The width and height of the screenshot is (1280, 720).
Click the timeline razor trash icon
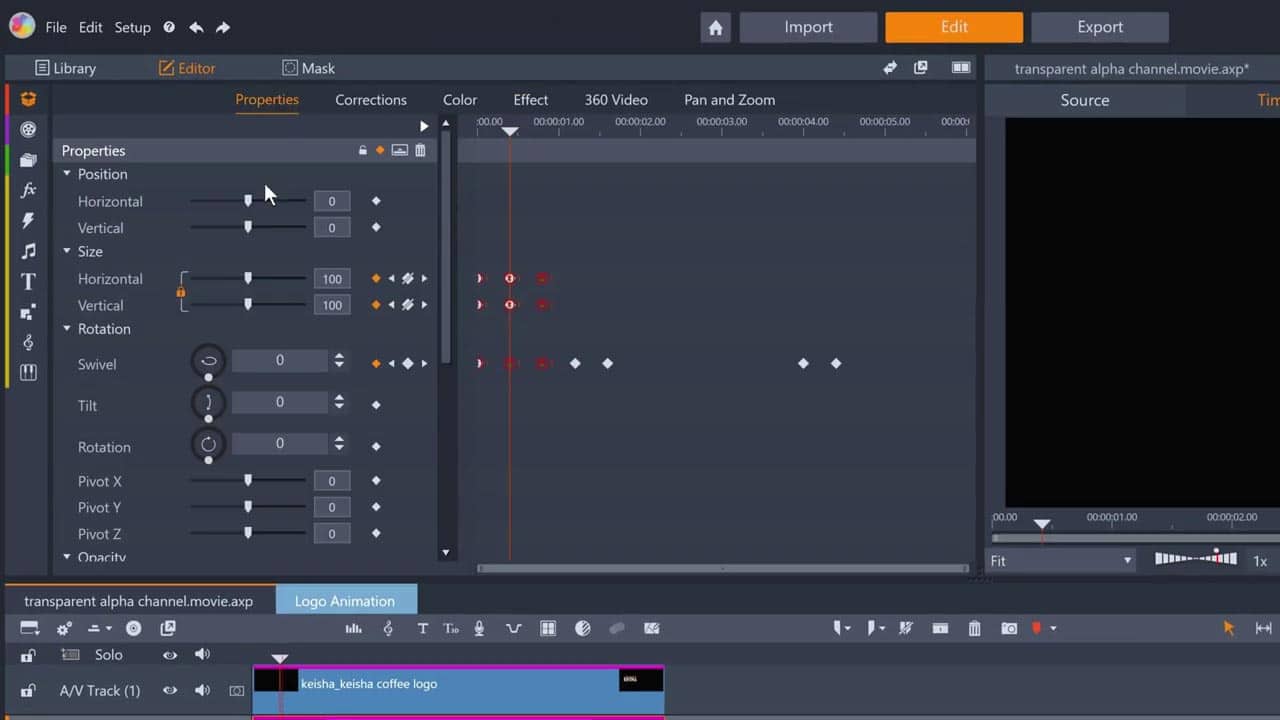(974, 628)
